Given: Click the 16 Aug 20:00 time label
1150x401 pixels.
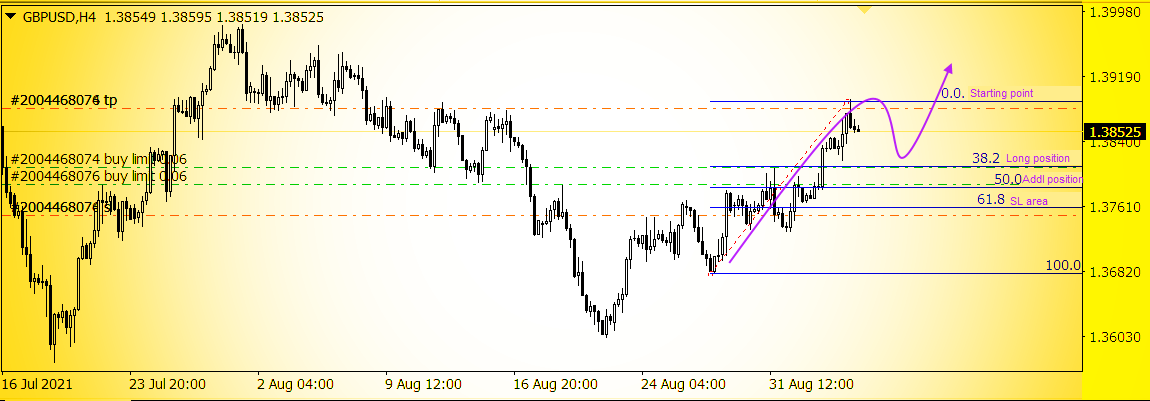Looking at the screenshot, I should [556, 383].
